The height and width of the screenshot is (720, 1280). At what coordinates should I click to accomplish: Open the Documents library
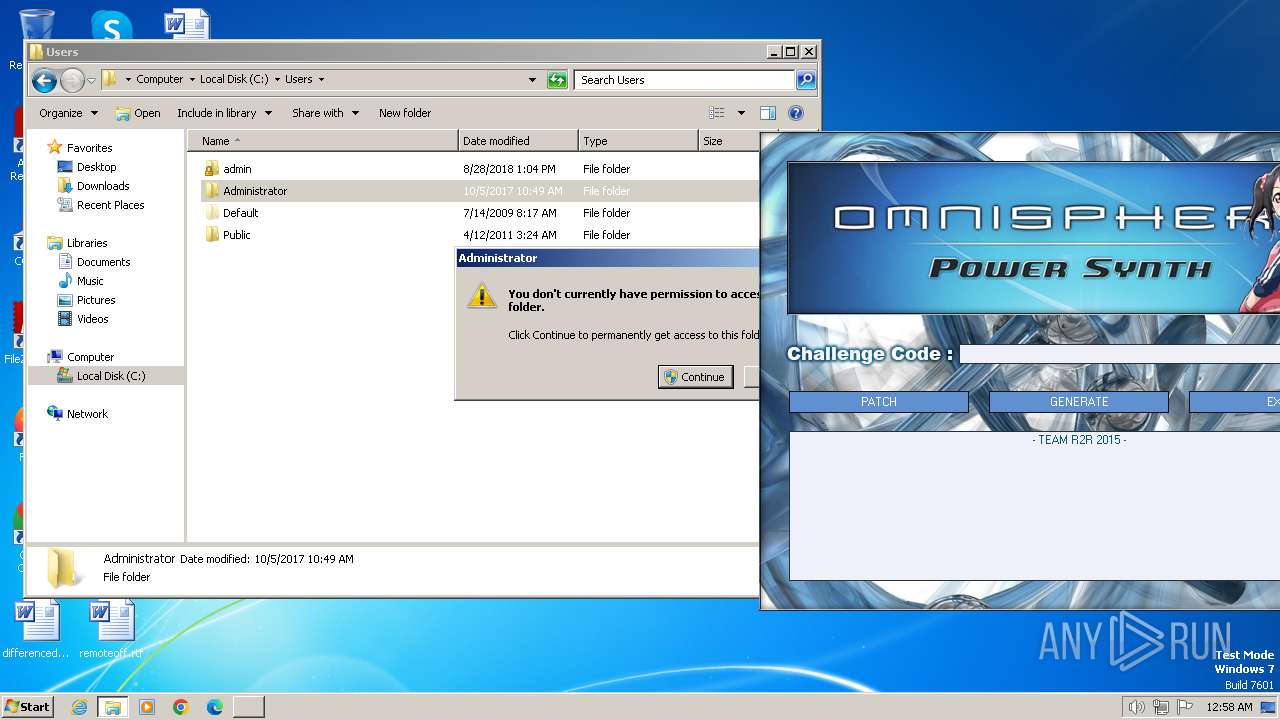104,262
